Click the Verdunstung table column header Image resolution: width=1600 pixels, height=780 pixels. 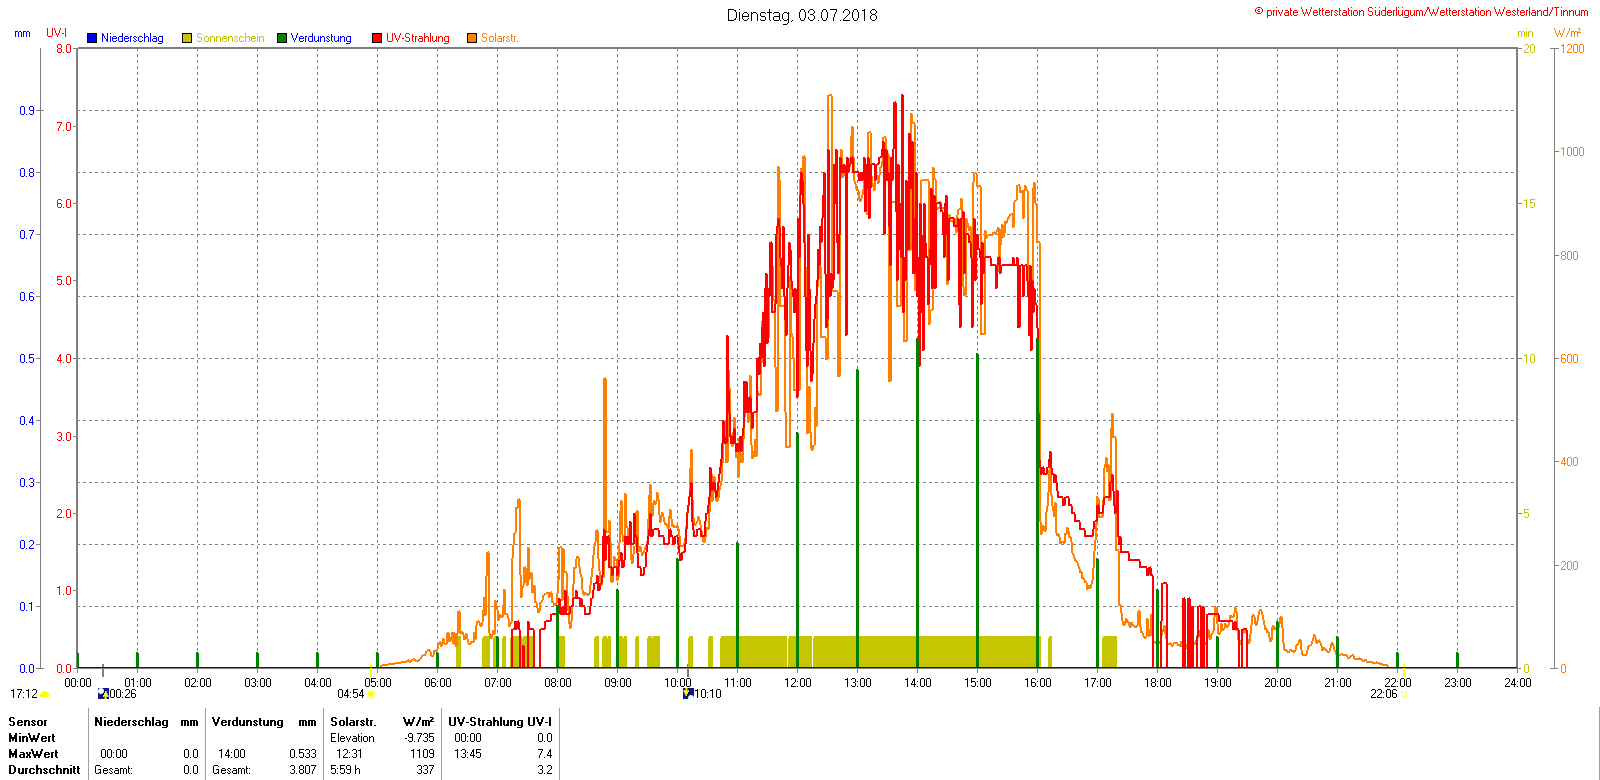coord(248,722)
